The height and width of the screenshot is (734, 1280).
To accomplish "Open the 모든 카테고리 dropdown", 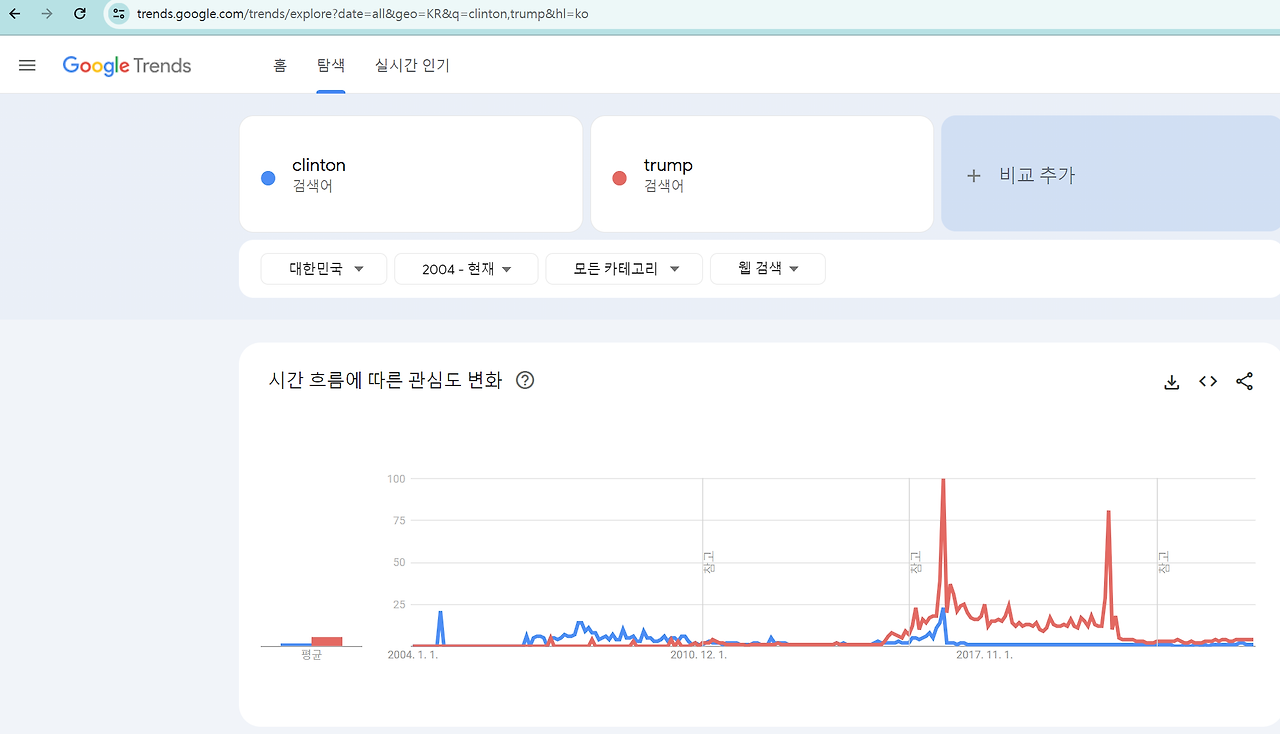I will (624, 269).
